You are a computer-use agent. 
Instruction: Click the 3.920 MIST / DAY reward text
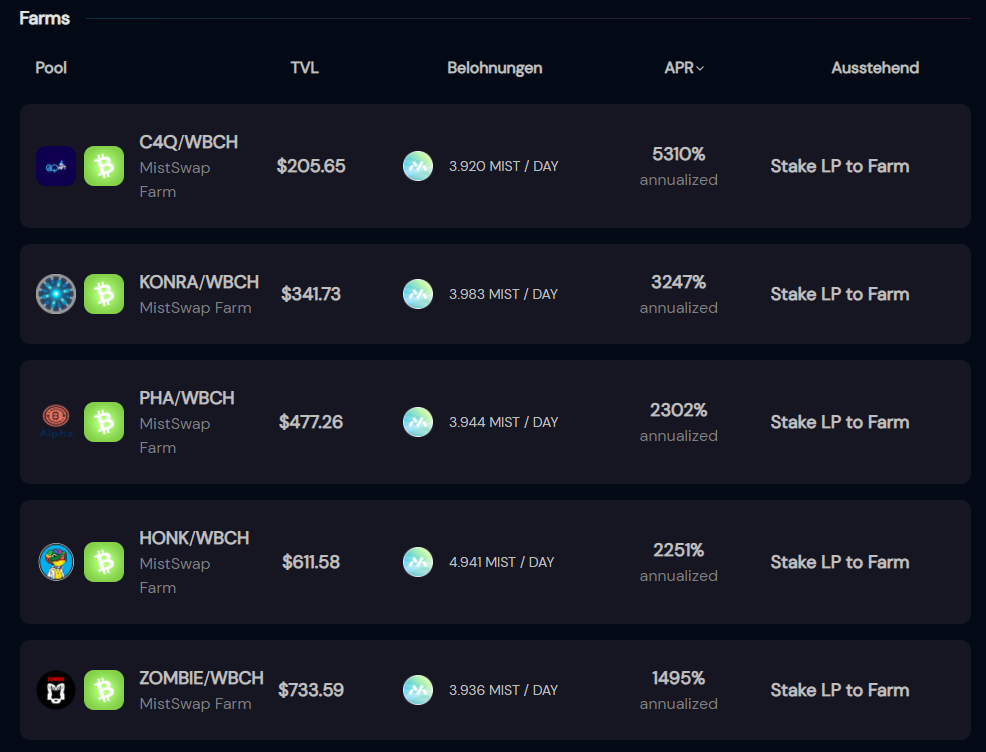coord(504,166)
